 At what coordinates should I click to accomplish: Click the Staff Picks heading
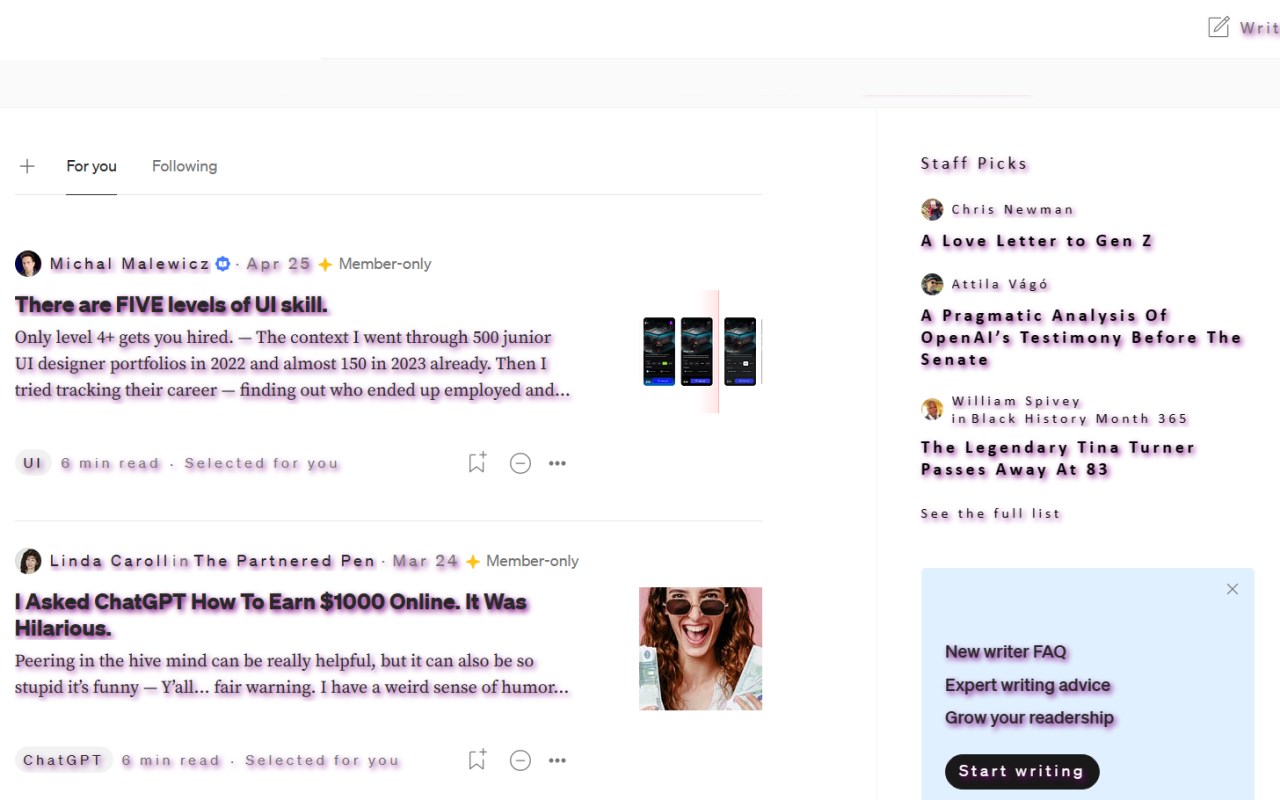(x=974, y=163)
